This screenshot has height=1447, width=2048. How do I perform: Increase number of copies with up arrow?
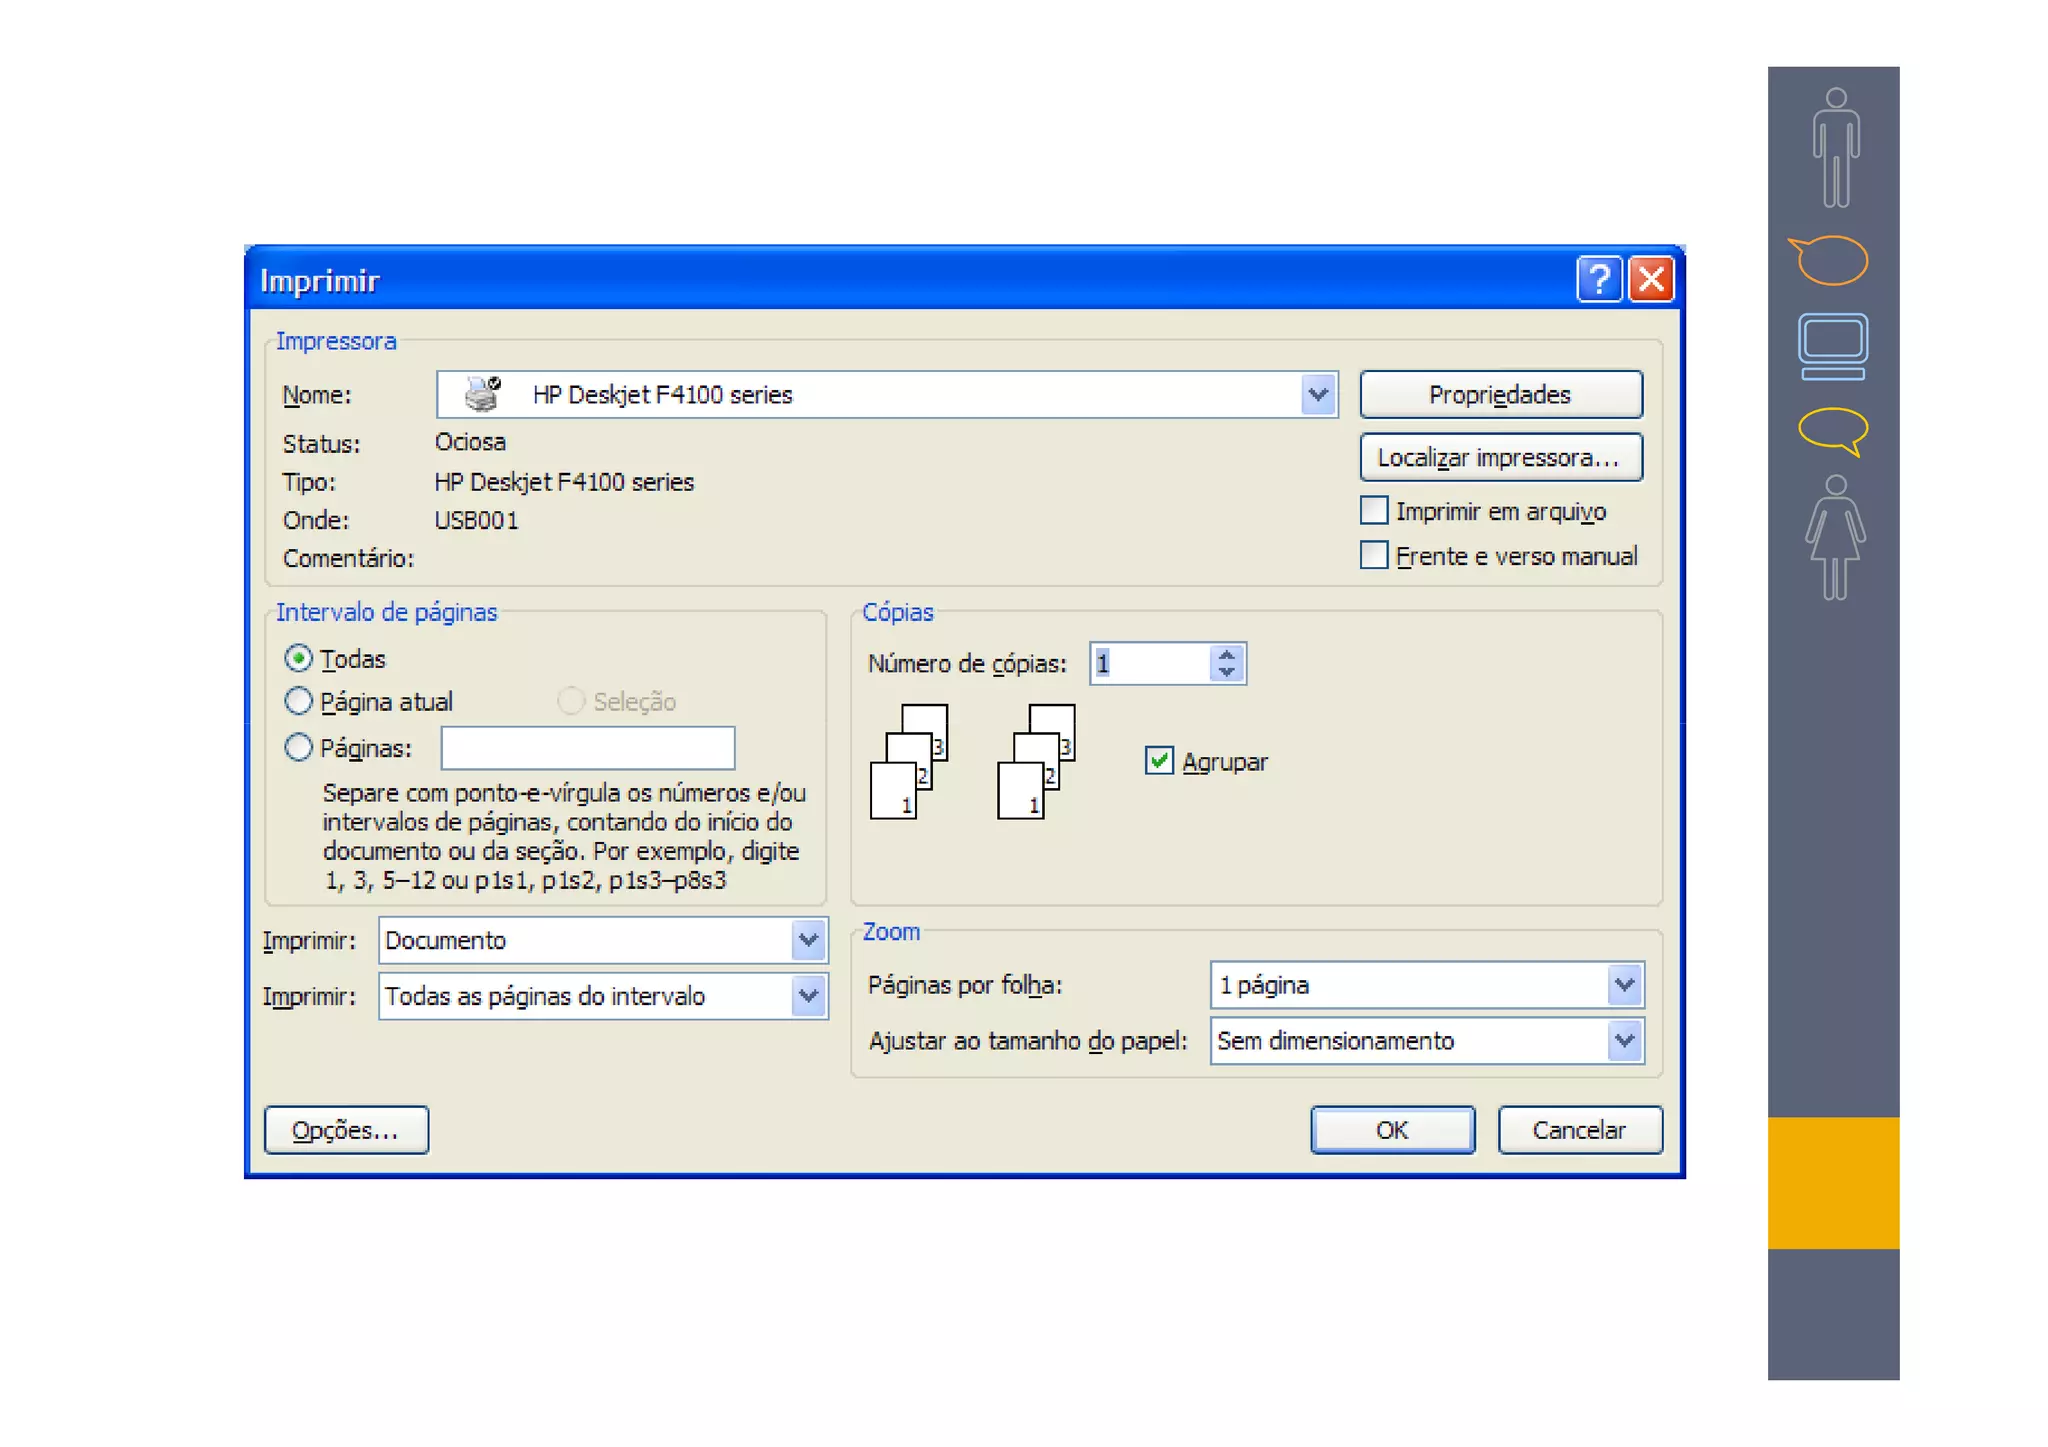(1227, 655)
